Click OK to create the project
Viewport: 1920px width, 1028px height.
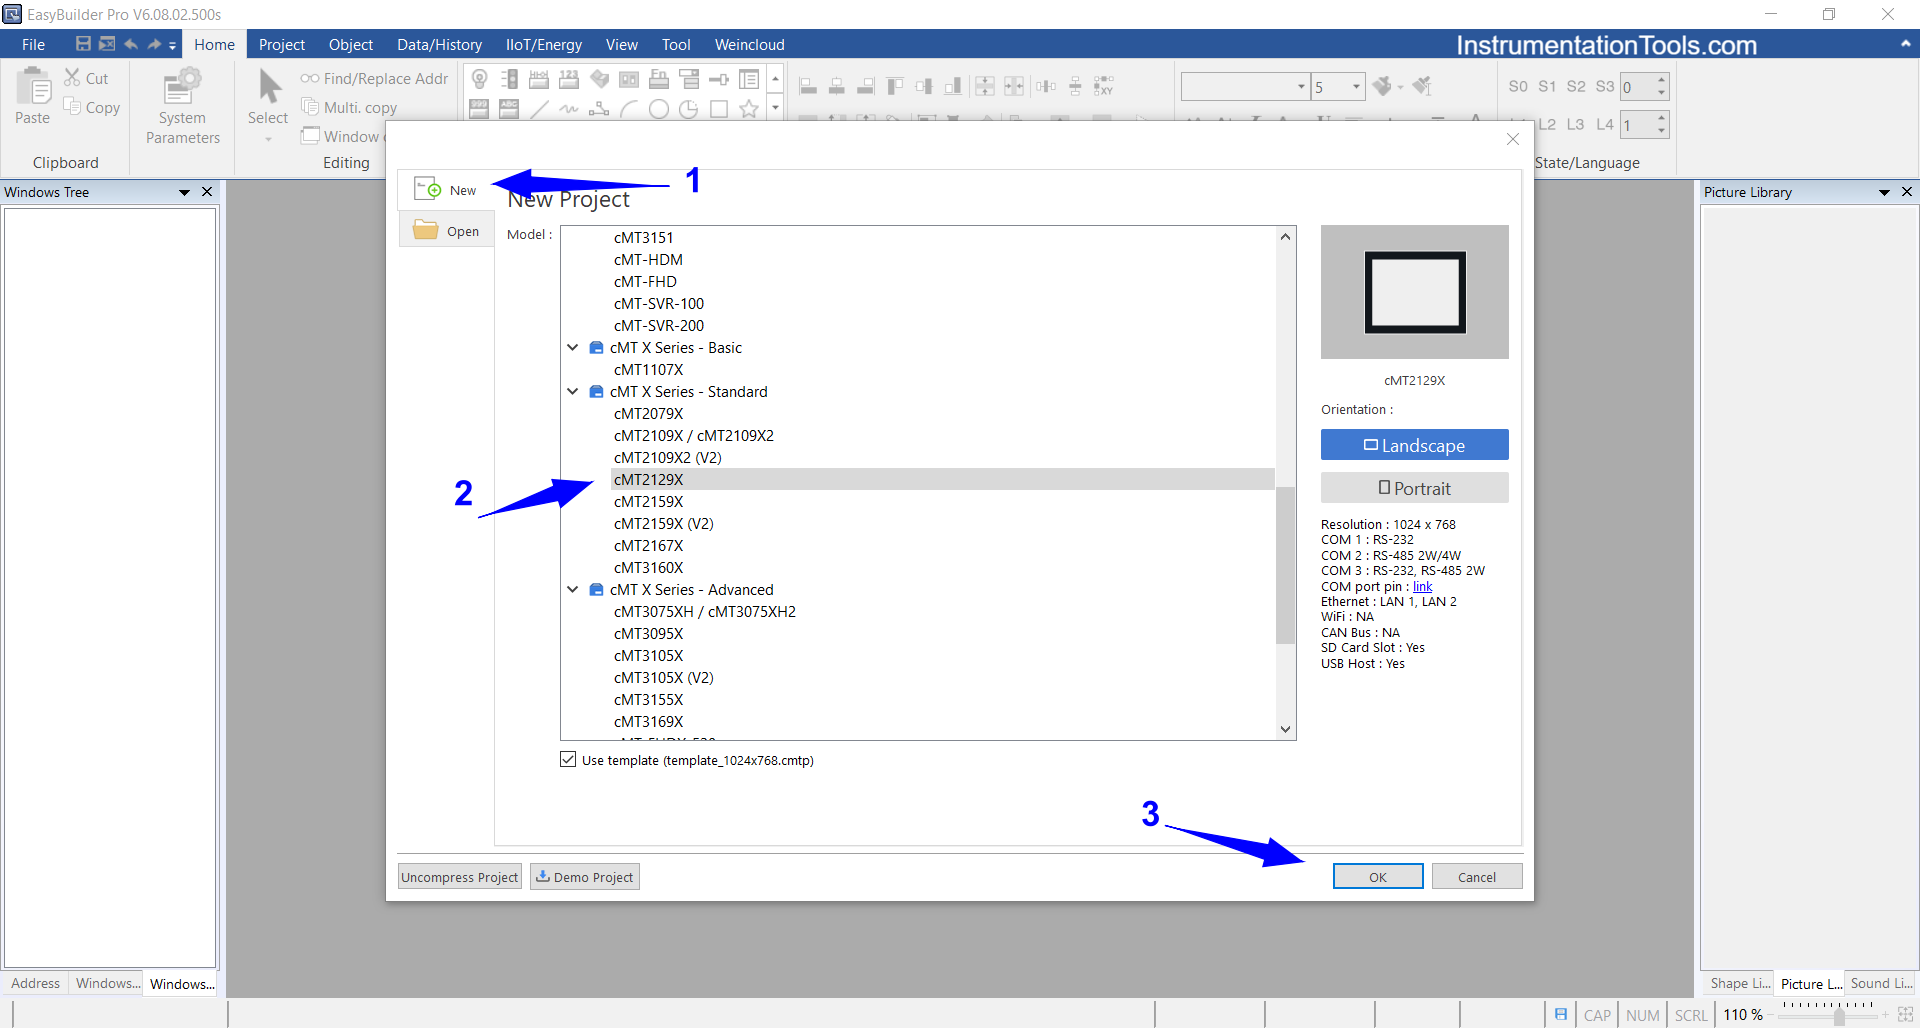point(1377,876)
